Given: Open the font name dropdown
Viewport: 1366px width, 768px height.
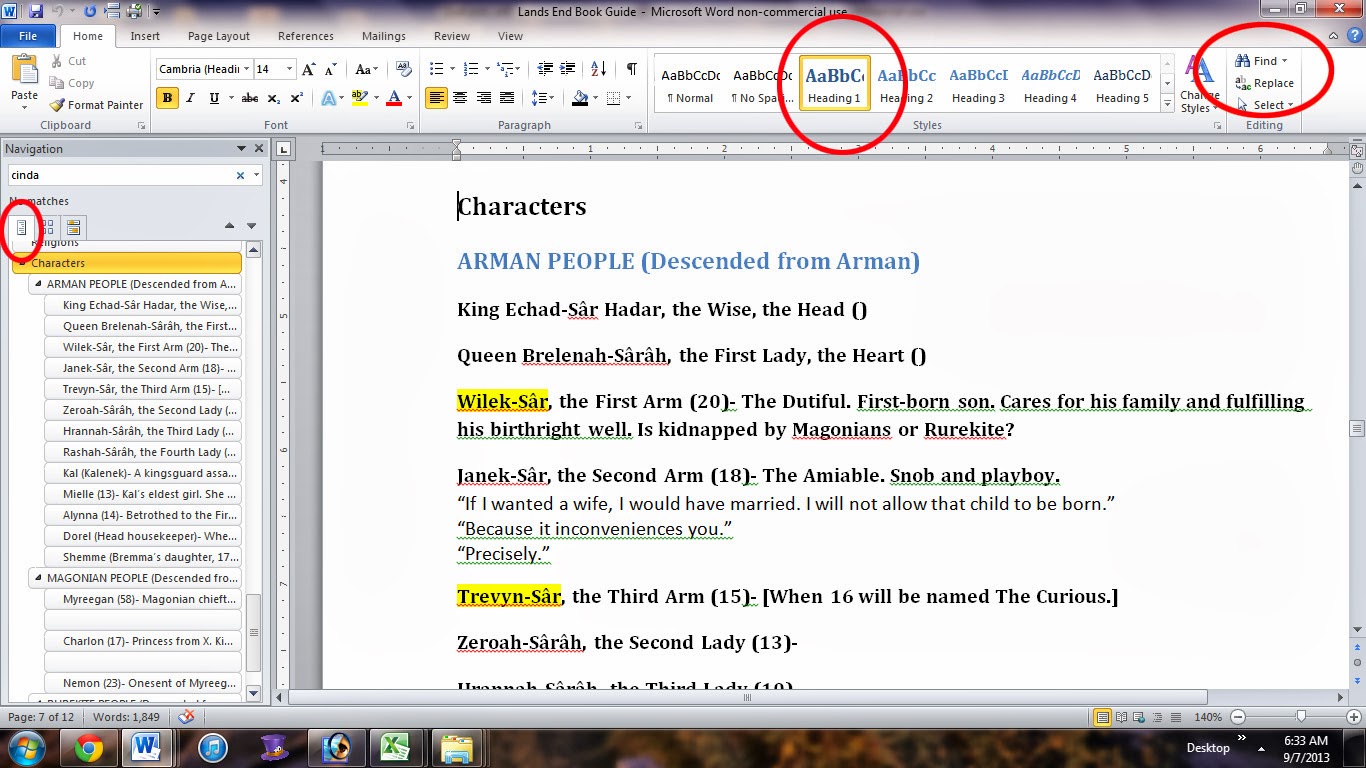Looking at the screenshot, I should [245, 69].
